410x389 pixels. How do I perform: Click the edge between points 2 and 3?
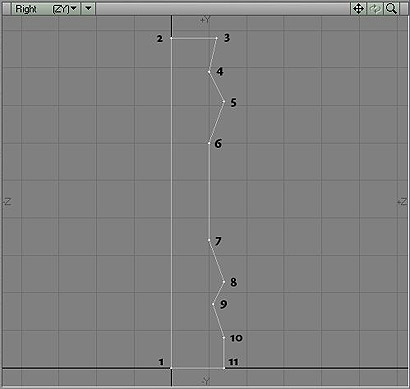coord(194,38)
